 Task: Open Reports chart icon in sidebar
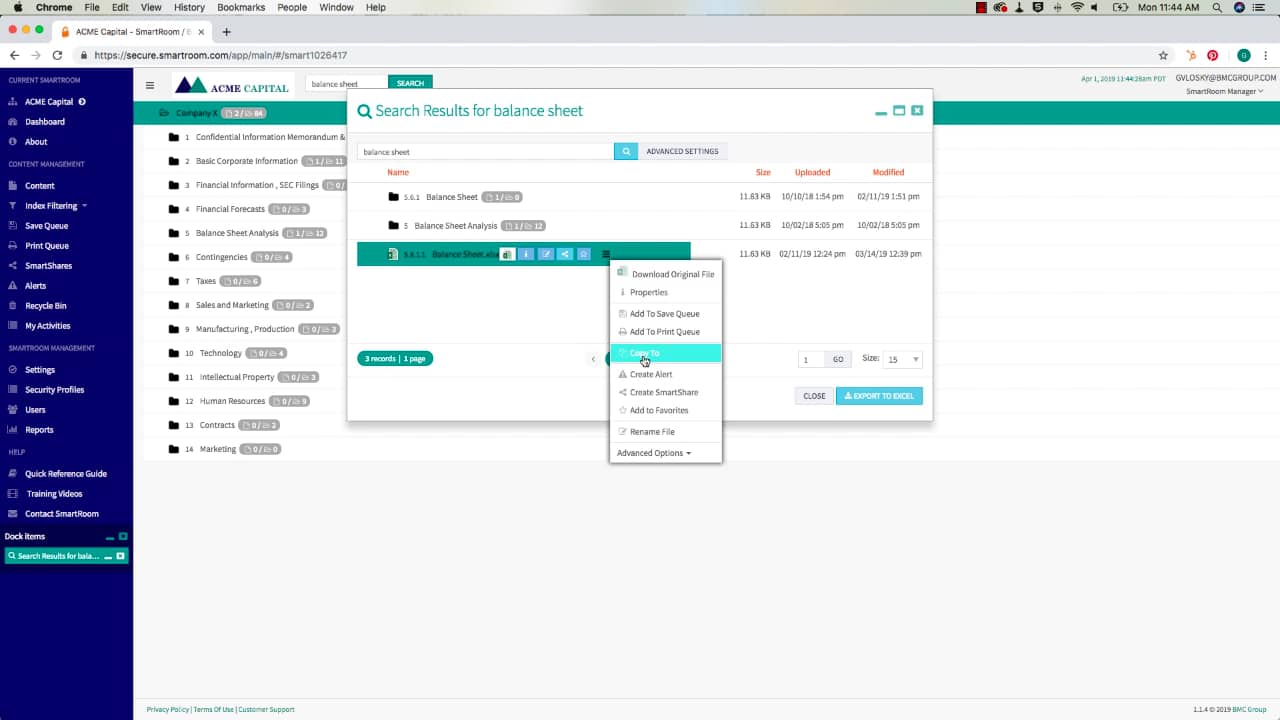pos(13,430)
